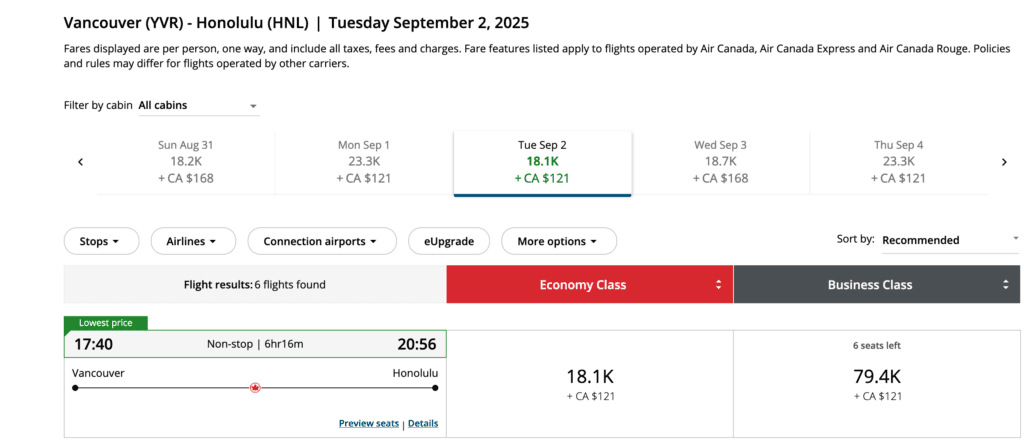
Task: Open the flight Details link
Action: point(423,424)
